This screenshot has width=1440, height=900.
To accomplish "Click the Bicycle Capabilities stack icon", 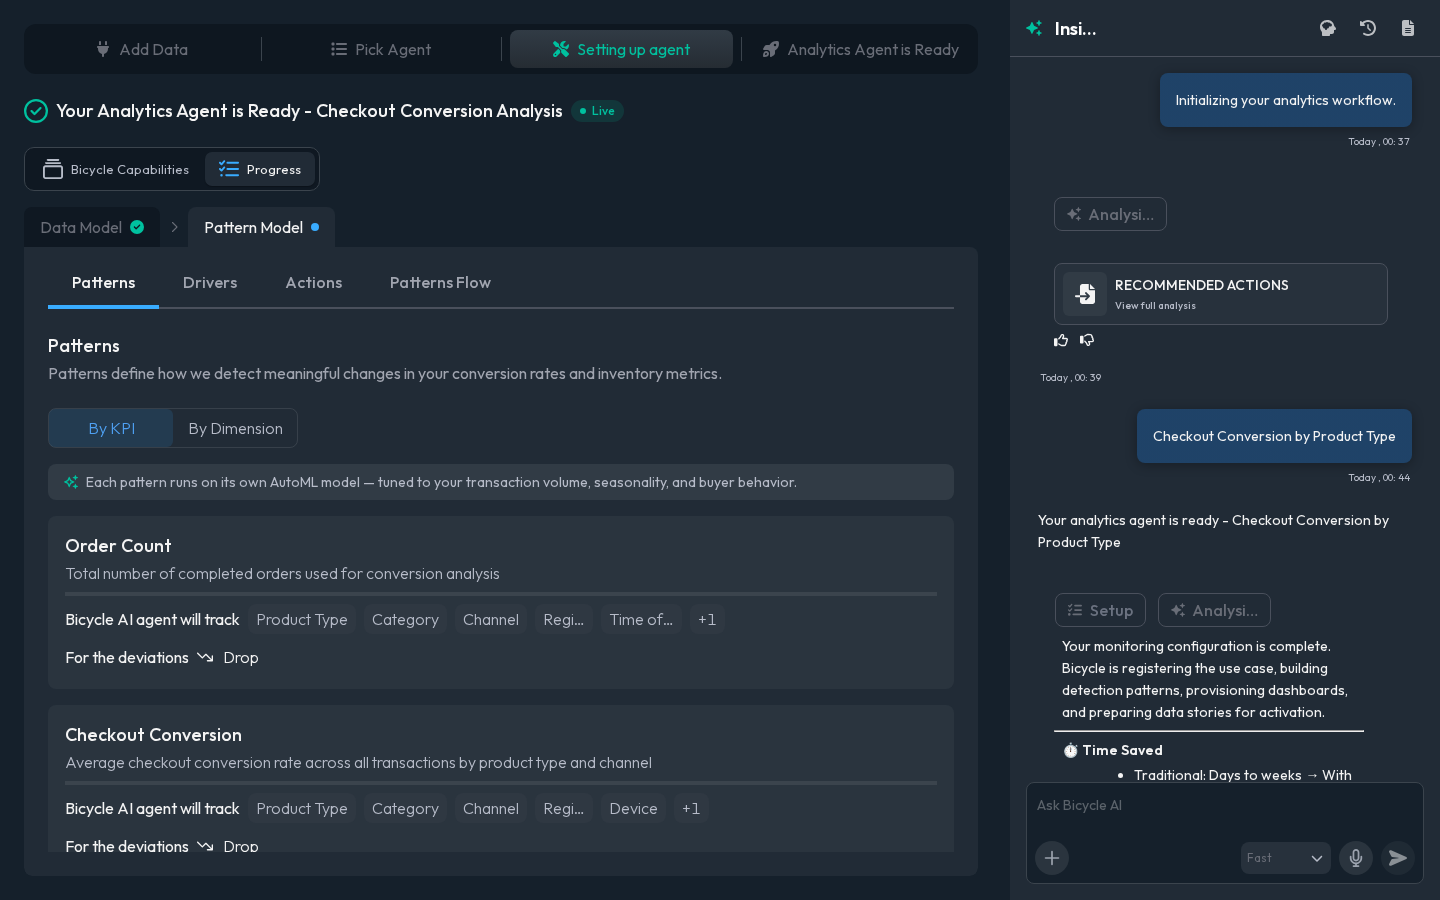I will (x=53, y=169).
